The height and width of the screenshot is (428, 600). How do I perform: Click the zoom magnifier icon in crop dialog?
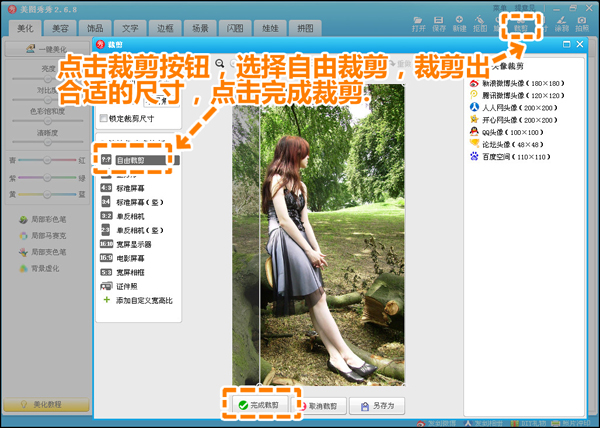(x=220, y=63)
